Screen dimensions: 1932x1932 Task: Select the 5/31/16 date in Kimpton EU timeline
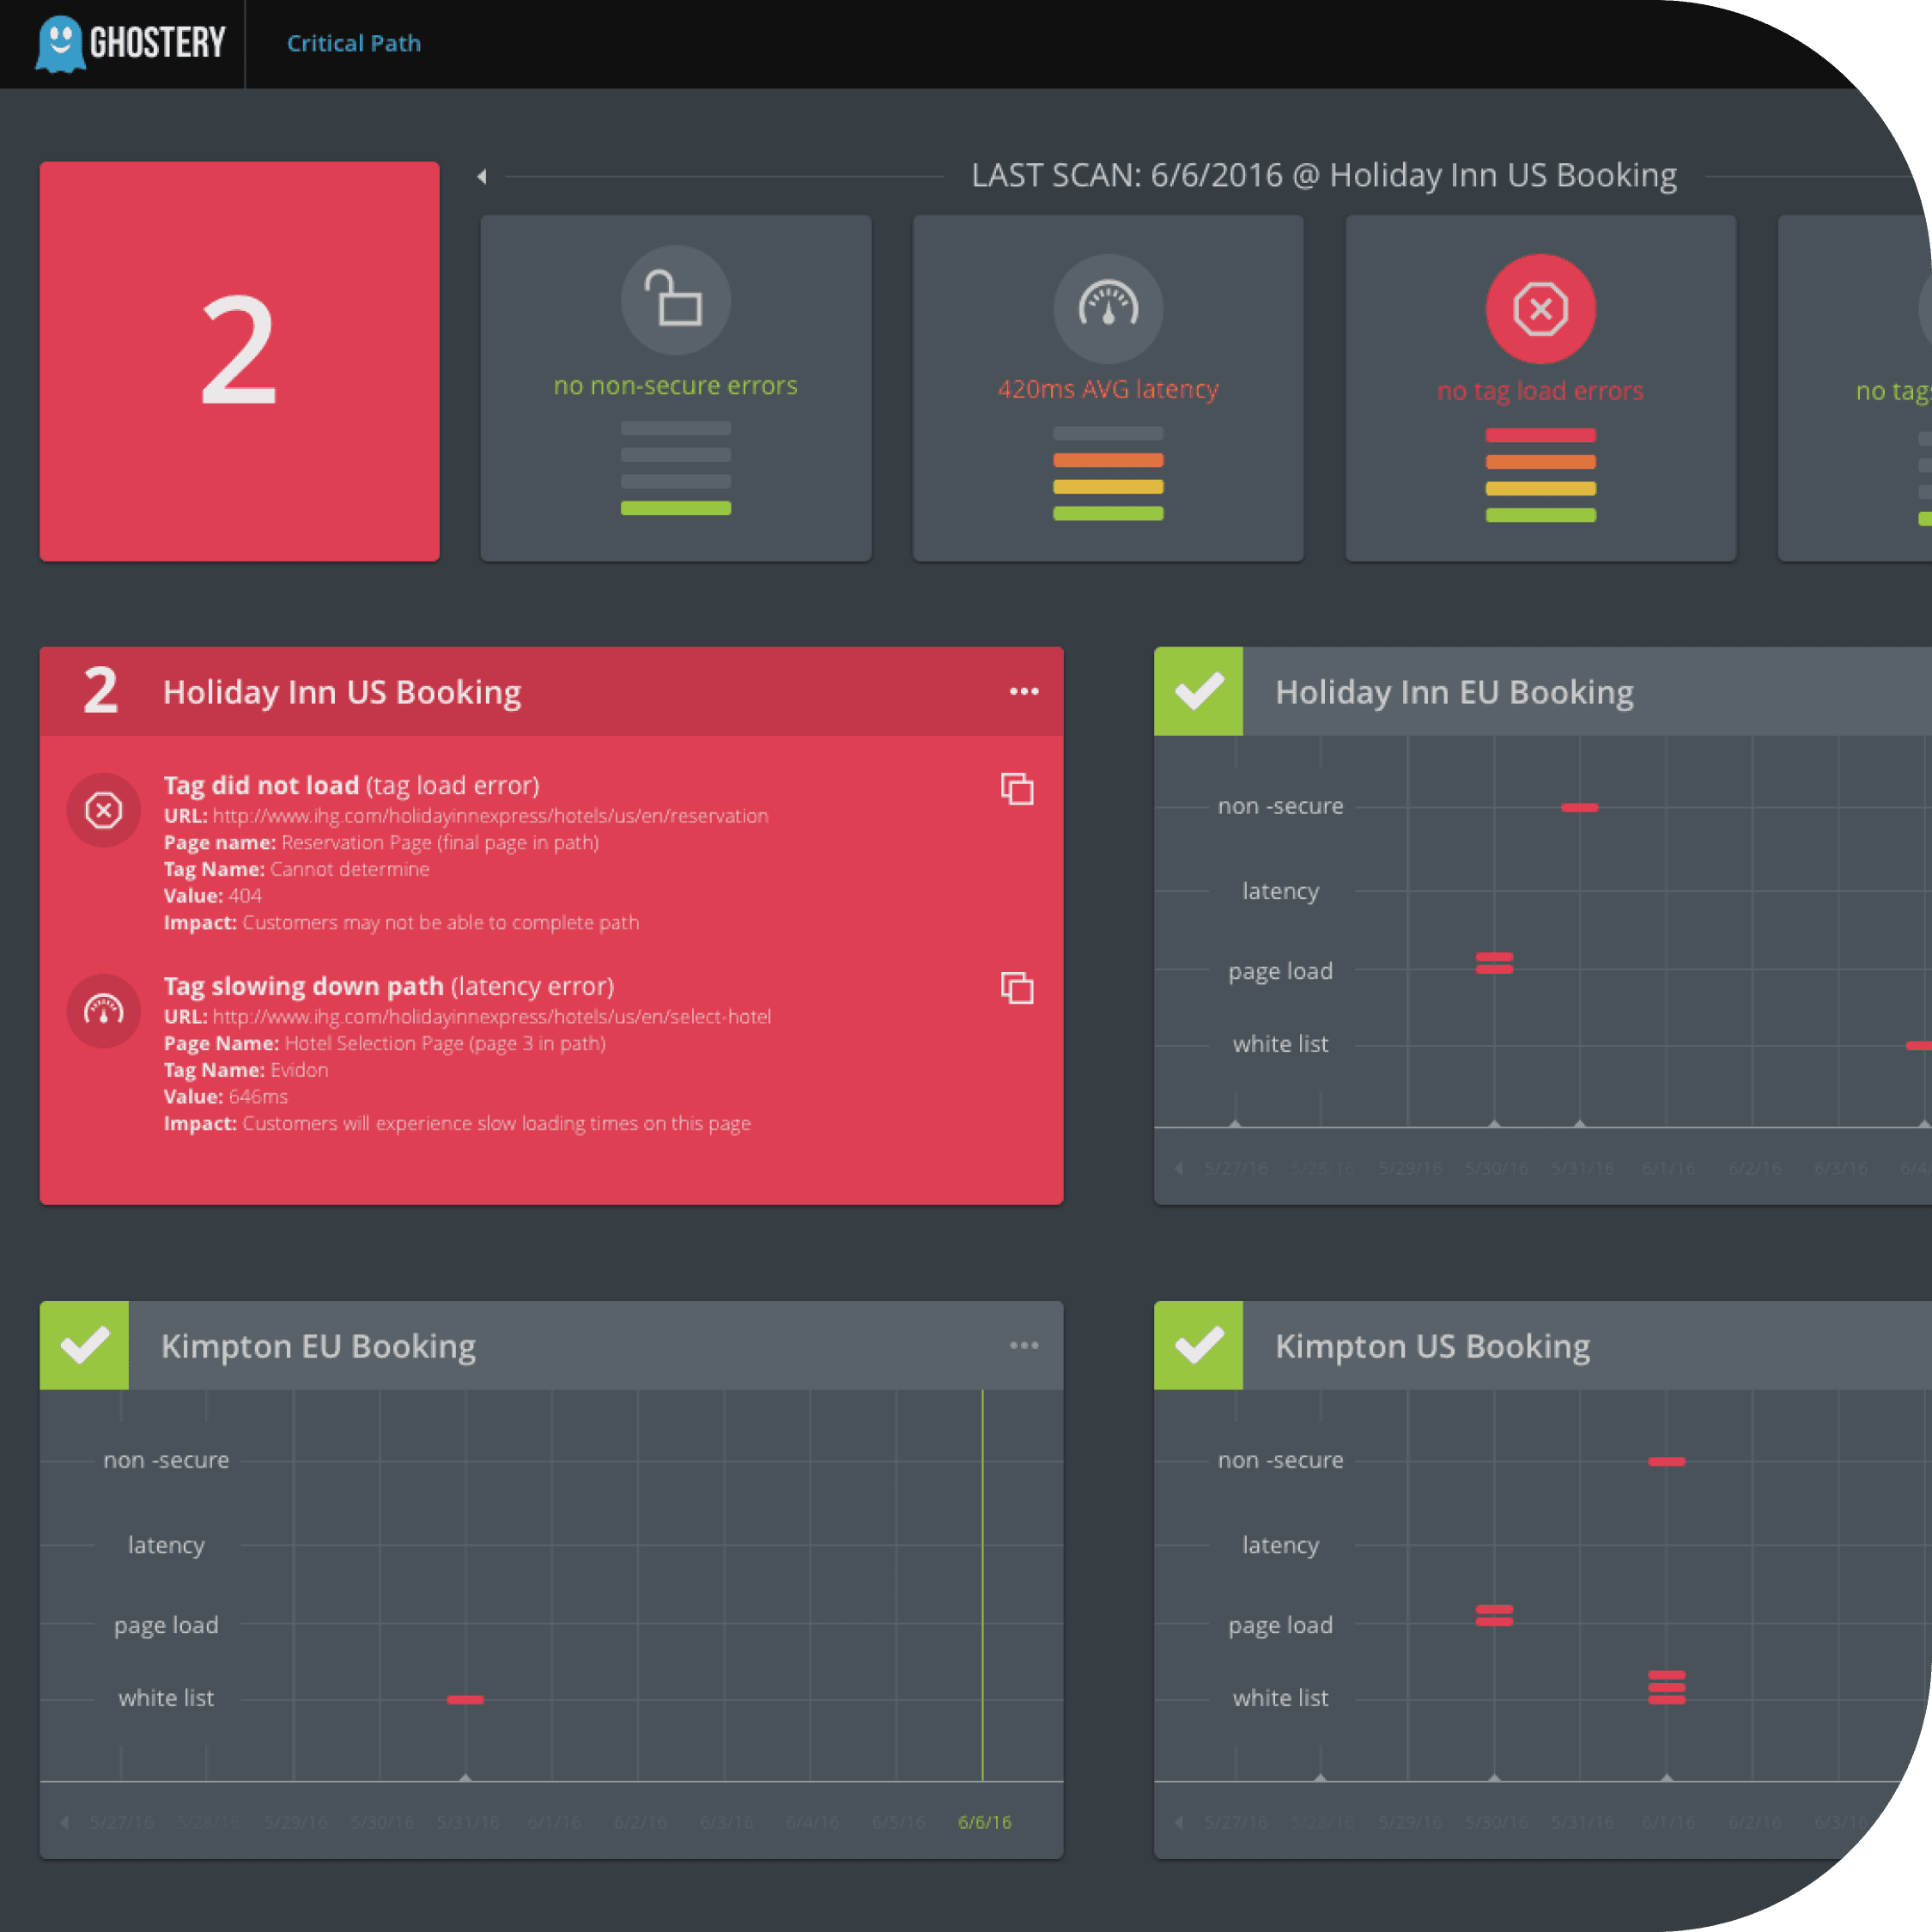467,1822
